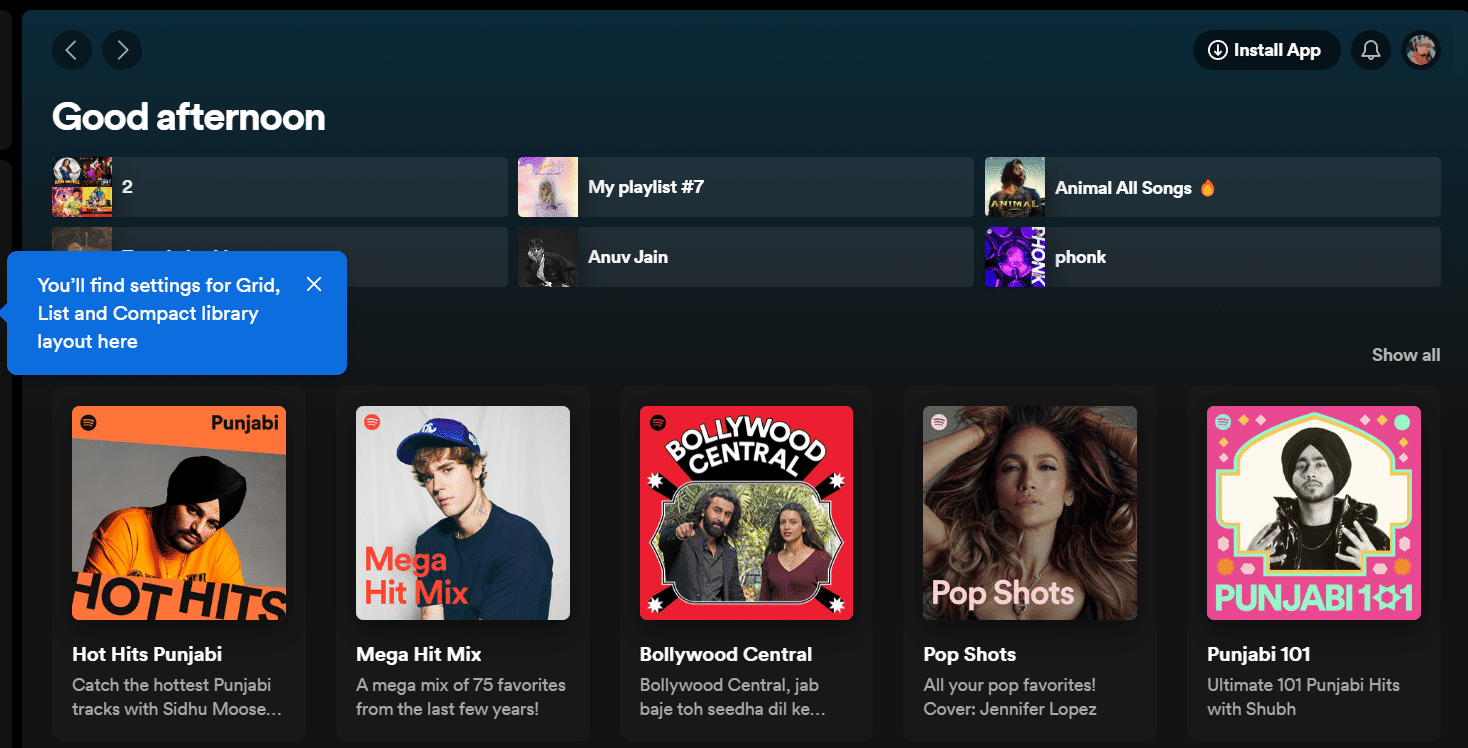Select the "Mega Hit Mix" card title
The width and height of the screenshot is (1468, 748).
[x=419, y=655]
